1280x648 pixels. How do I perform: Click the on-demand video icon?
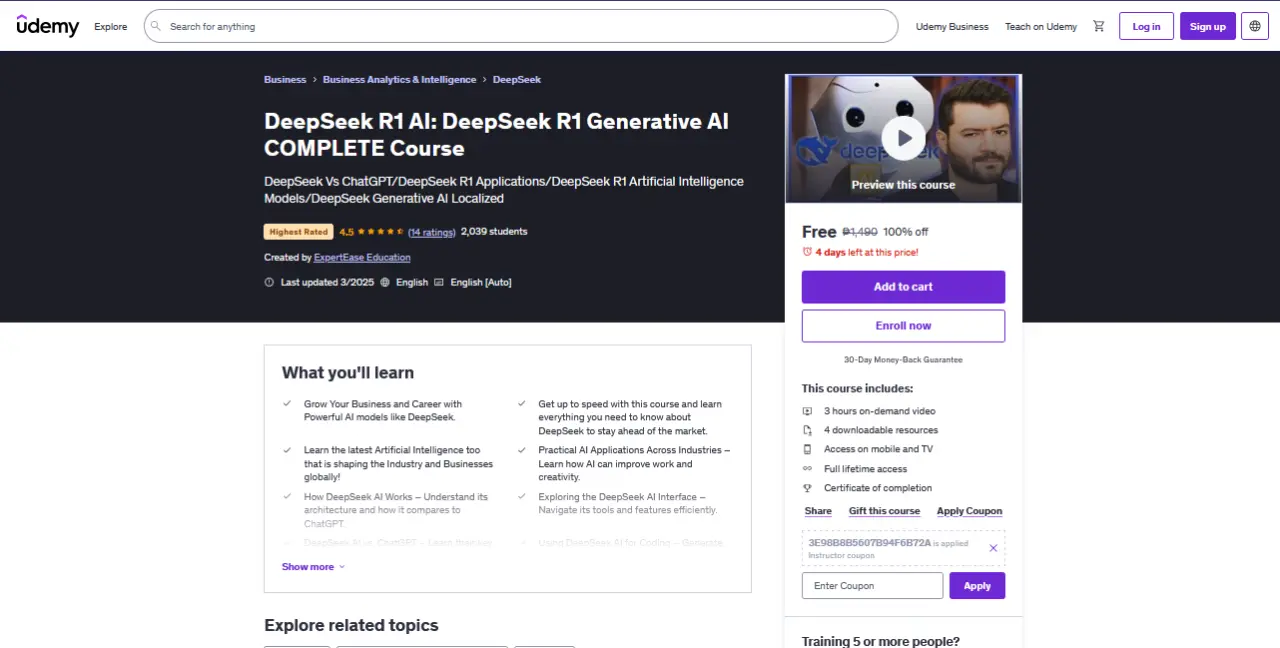click(807, 411)
